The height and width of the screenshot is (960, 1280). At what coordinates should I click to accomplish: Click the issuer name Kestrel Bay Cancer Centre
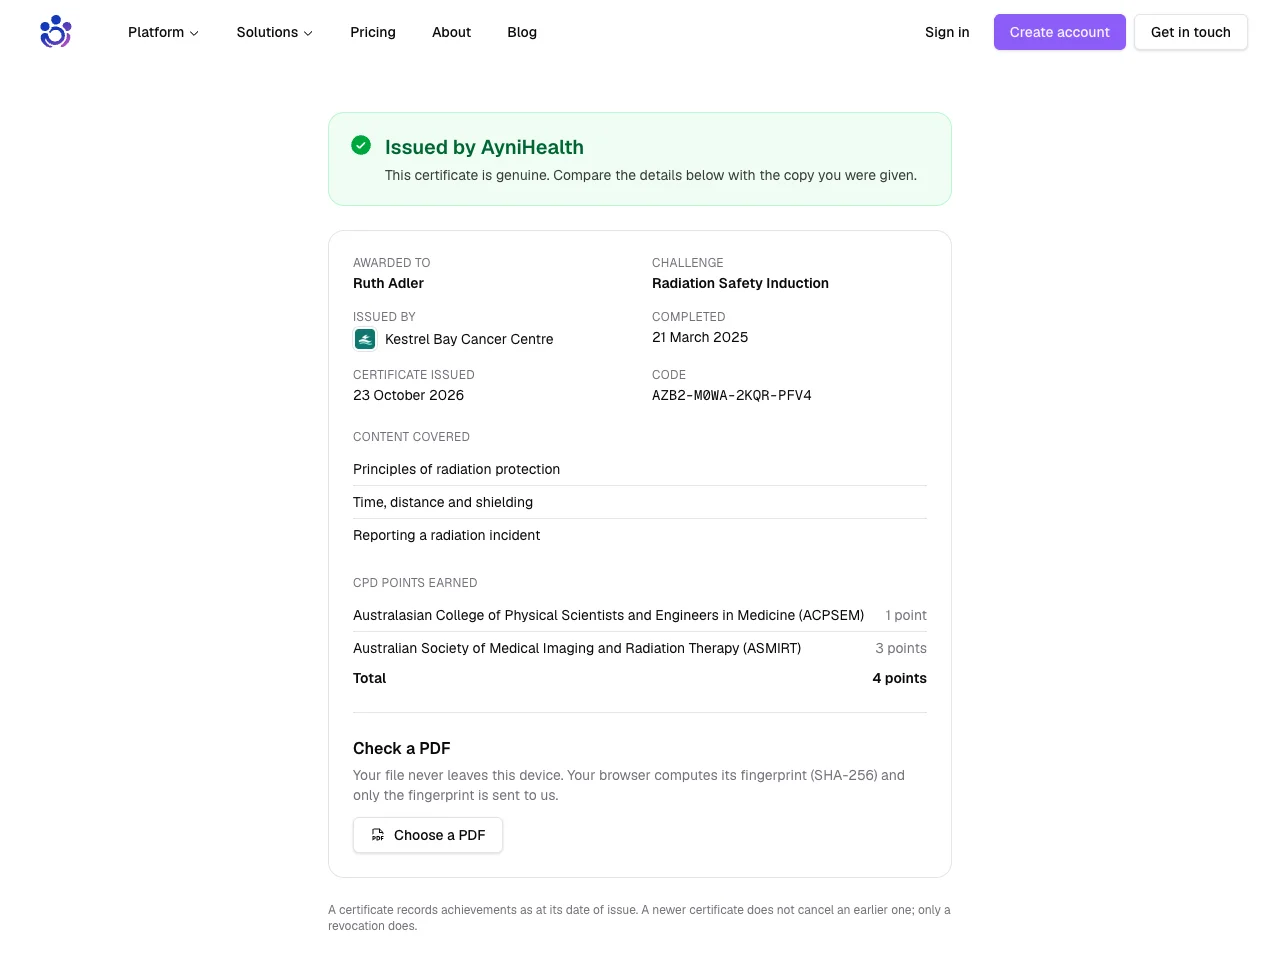point(469,339)
